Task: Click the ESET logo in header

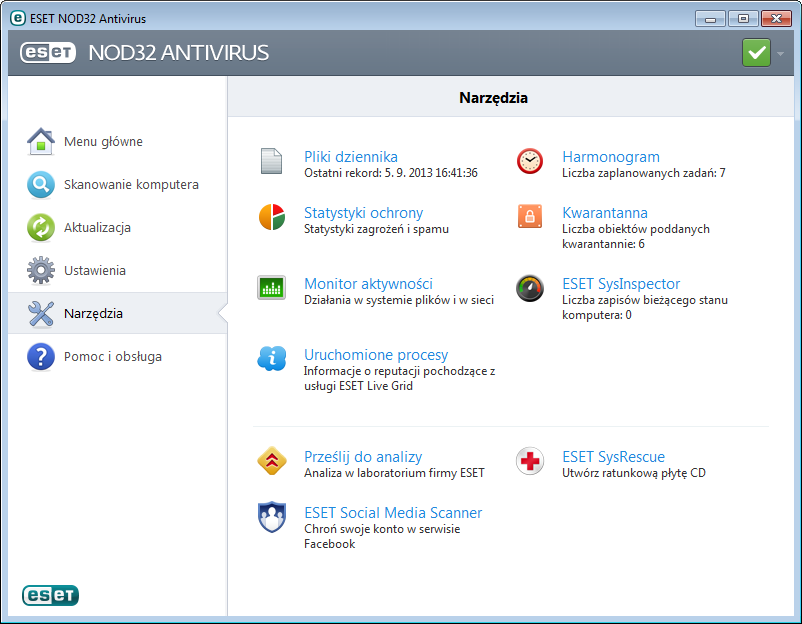Action: click(x=48, y=52)
